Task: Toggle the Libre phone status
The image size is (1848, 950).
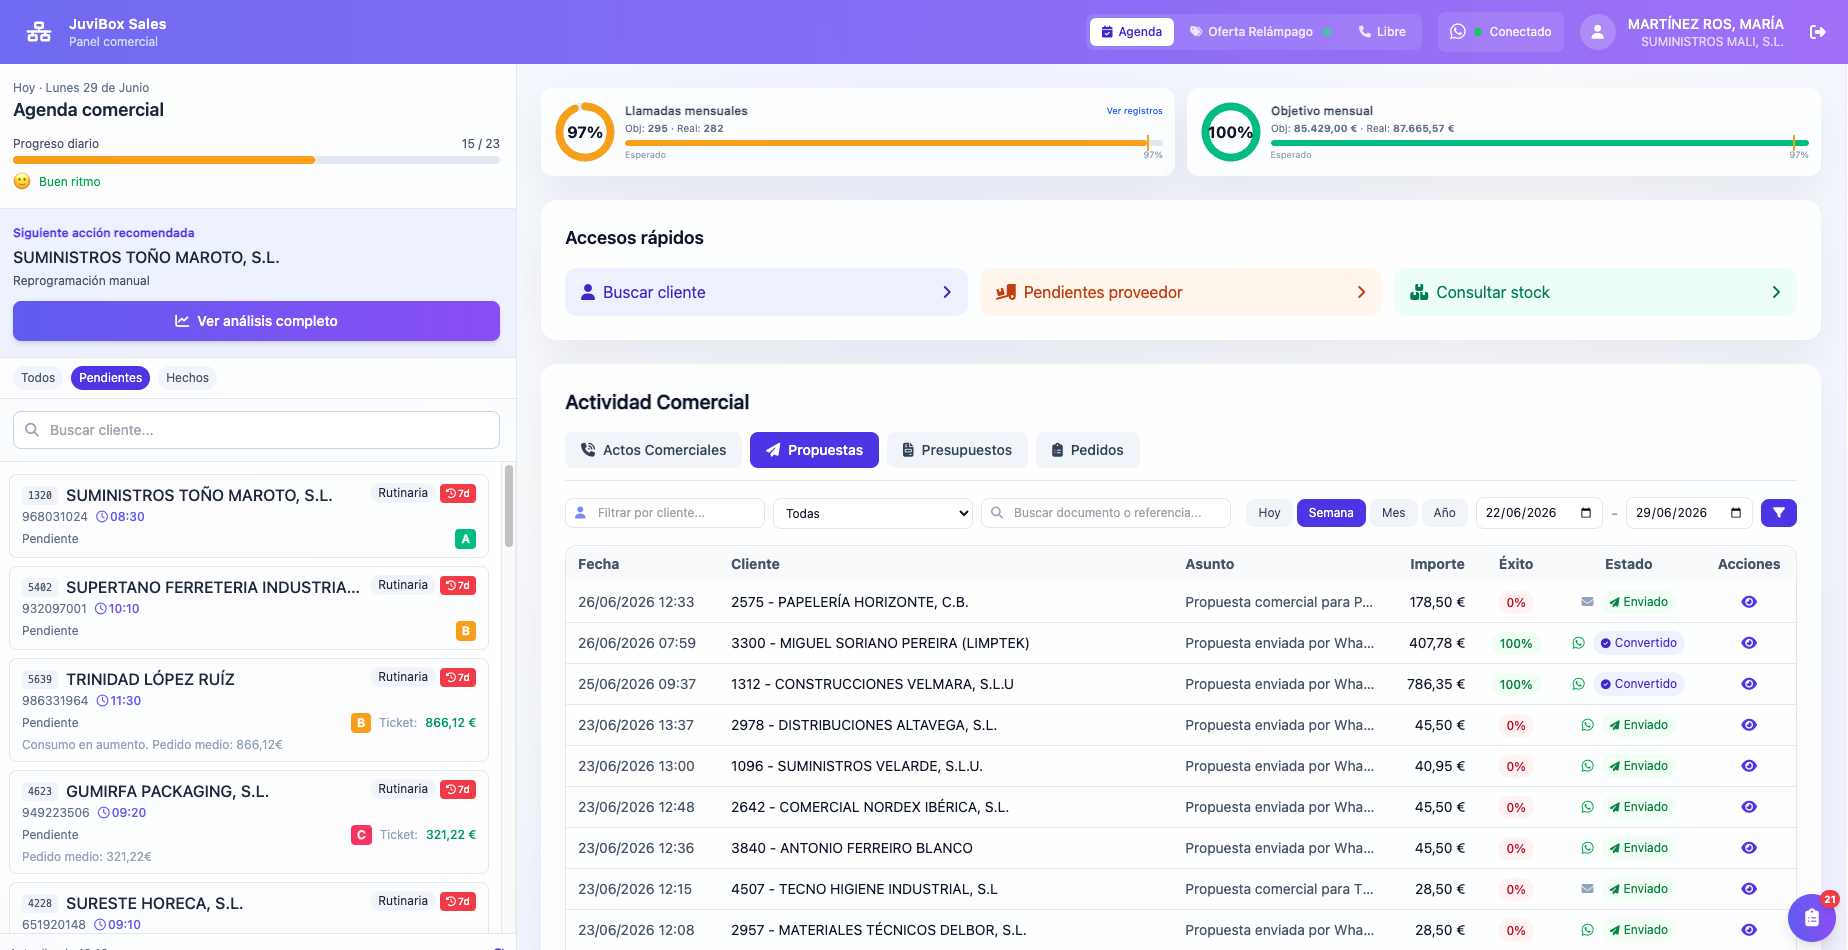Action: pos(1382,32)
